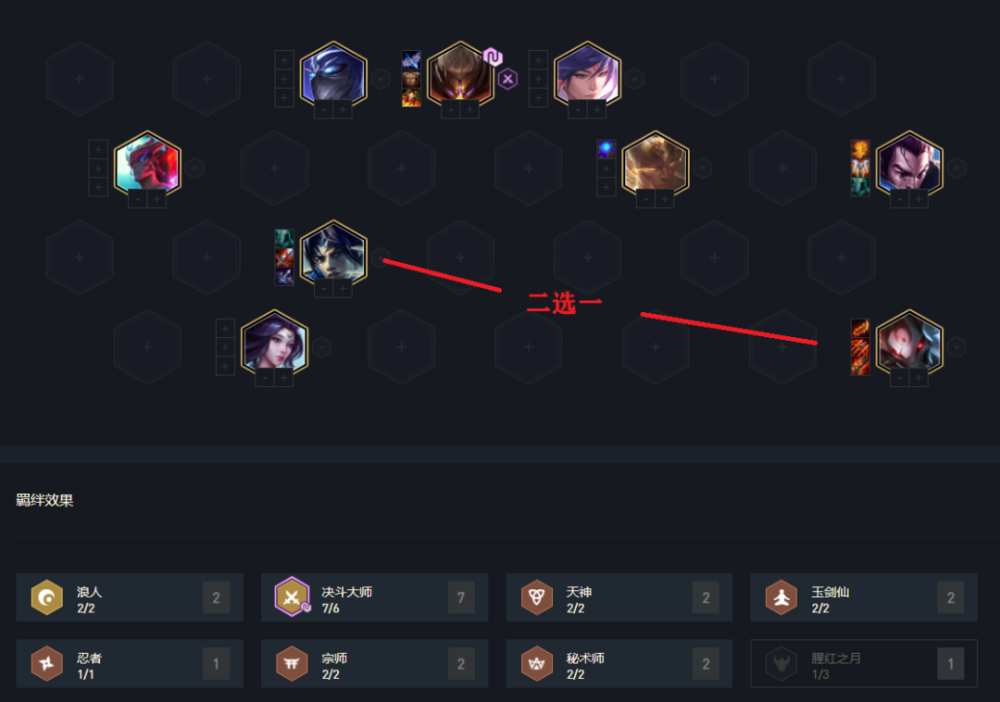
Task: Click the 秘术师 trait icon
Action: (x=537, y=664)
